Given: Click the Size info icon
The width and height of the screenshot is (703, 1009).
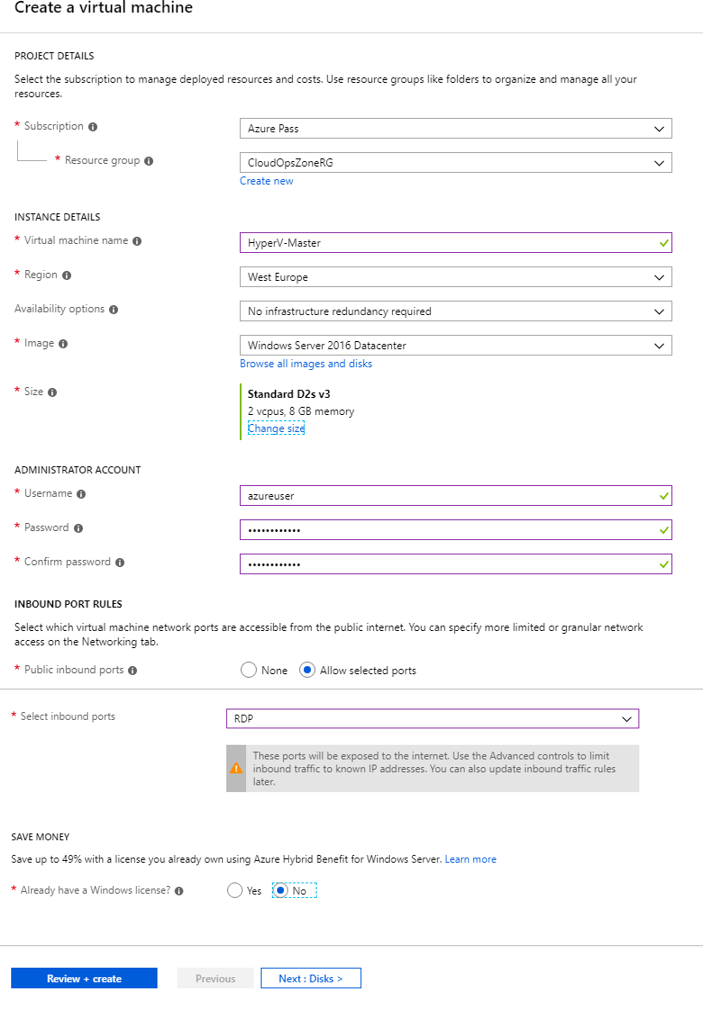Looking at the screenshot, I should coord(52,392).
